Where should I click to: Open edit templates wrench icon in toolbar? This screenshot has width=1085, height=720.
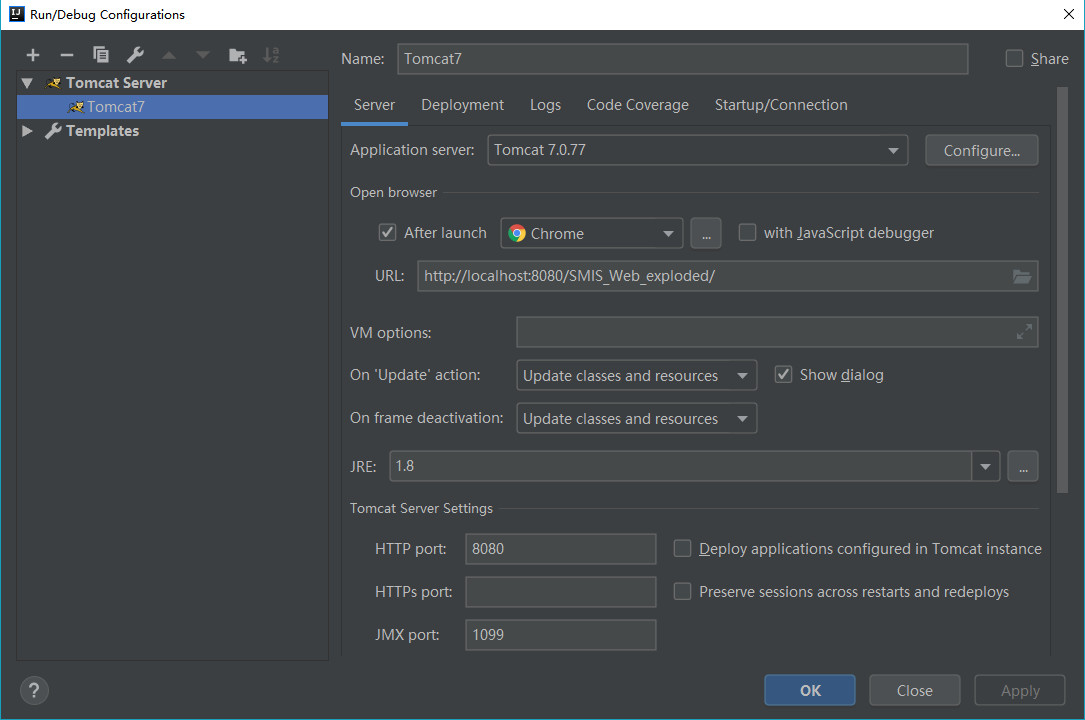click(x=135, y=55)
